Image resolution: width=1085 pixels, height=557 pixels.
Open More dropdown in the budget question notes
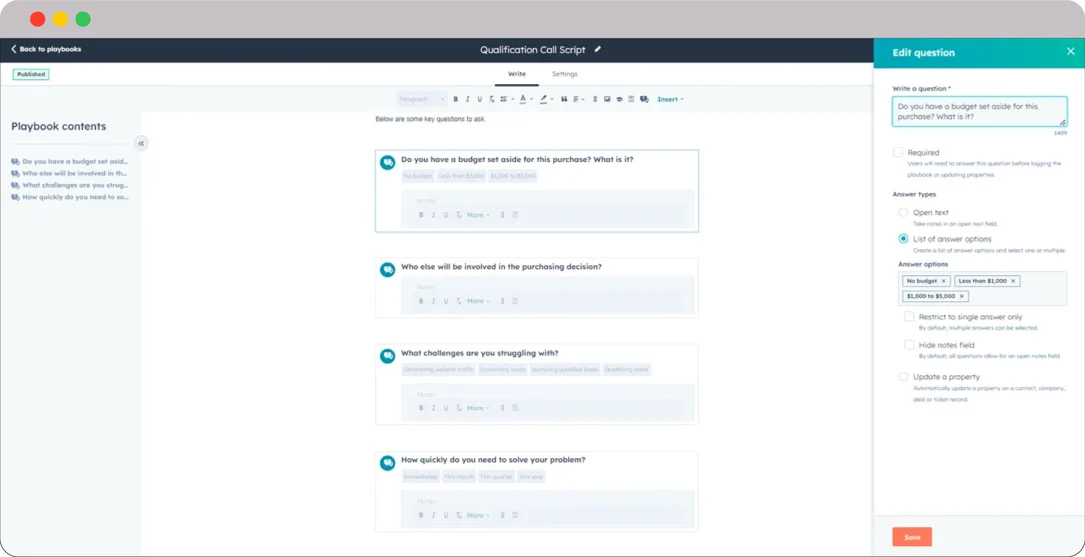tap(478, 214)
